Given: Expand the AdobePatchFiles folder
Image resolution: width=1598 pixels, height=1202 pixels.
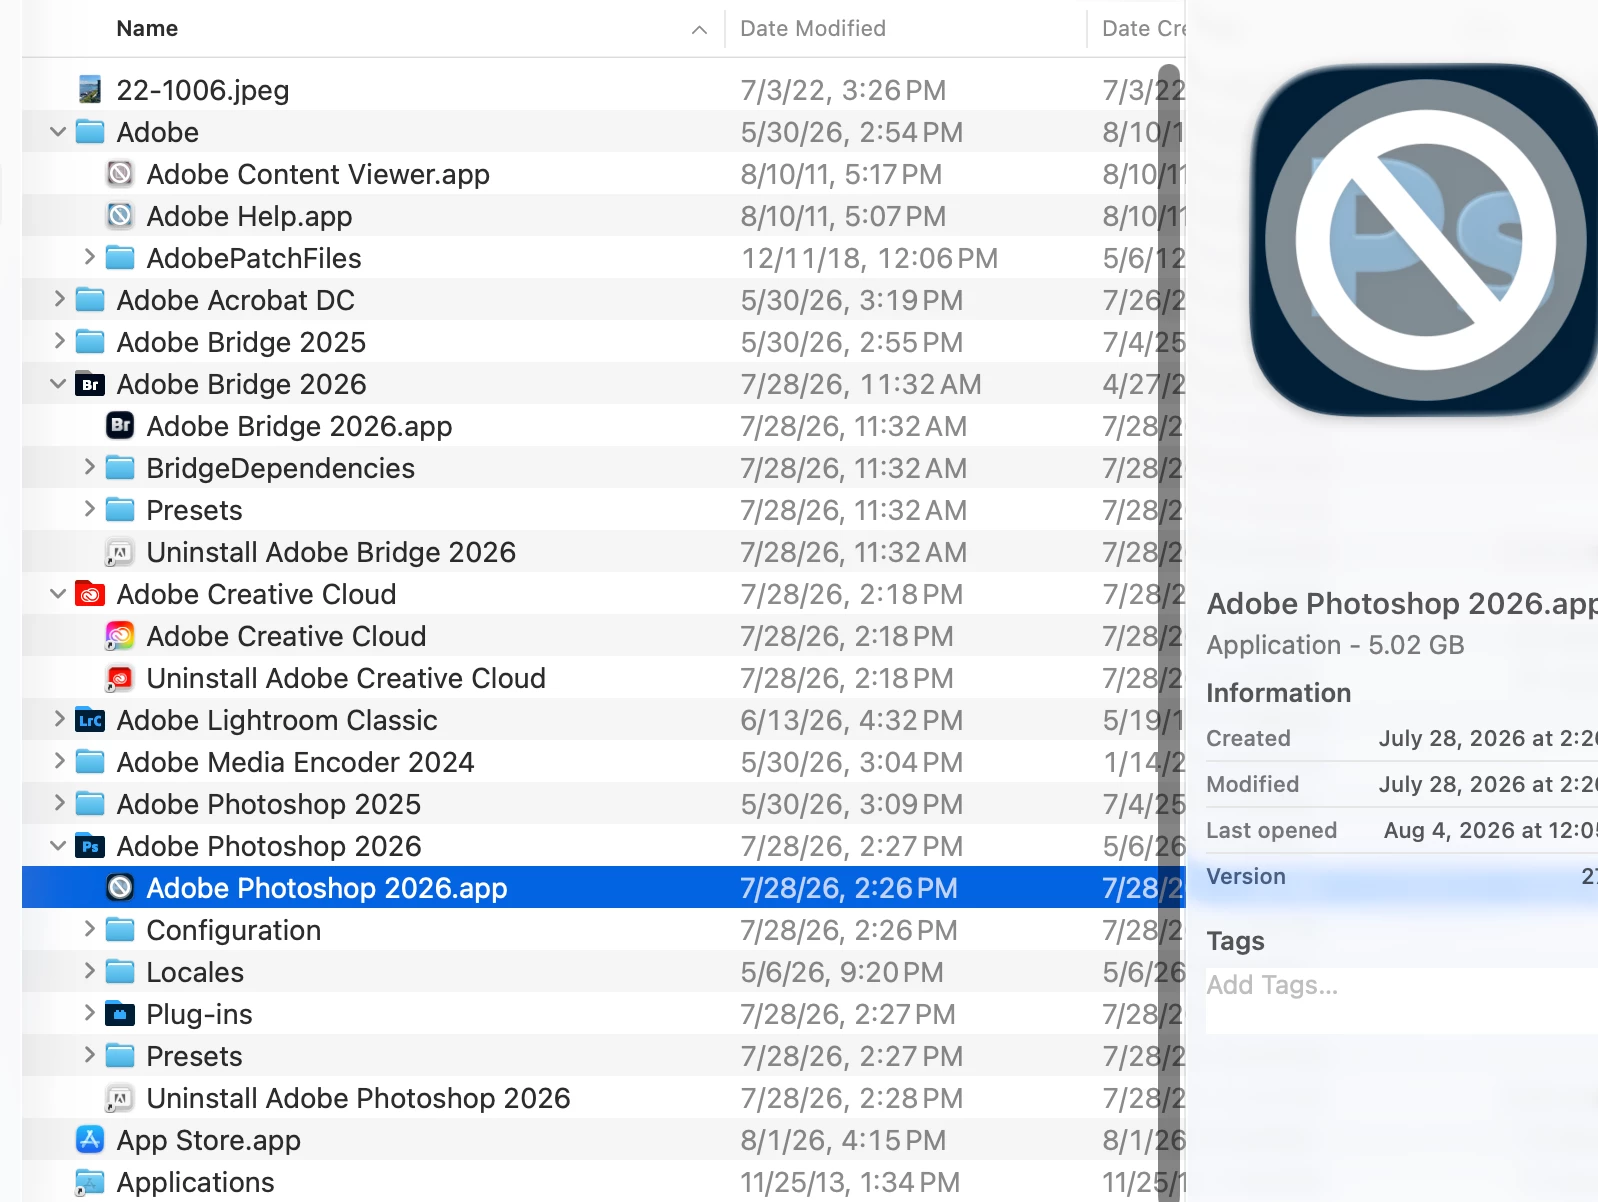Looking at the screenshot, I should click(89, 257).
